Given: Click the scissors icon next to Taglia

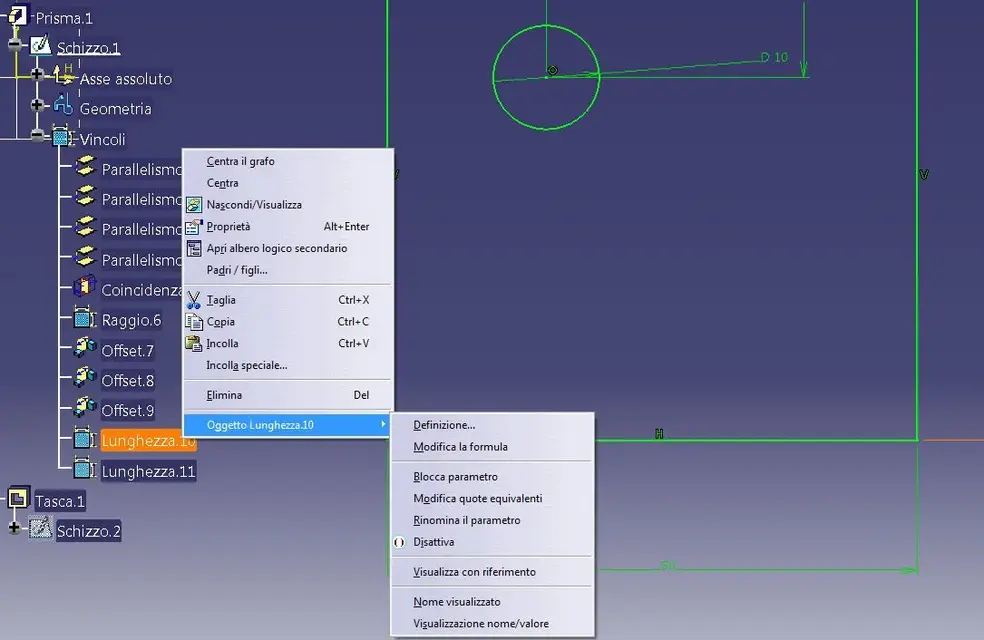Looking at the screenshot, I should (x=194, y=300).
